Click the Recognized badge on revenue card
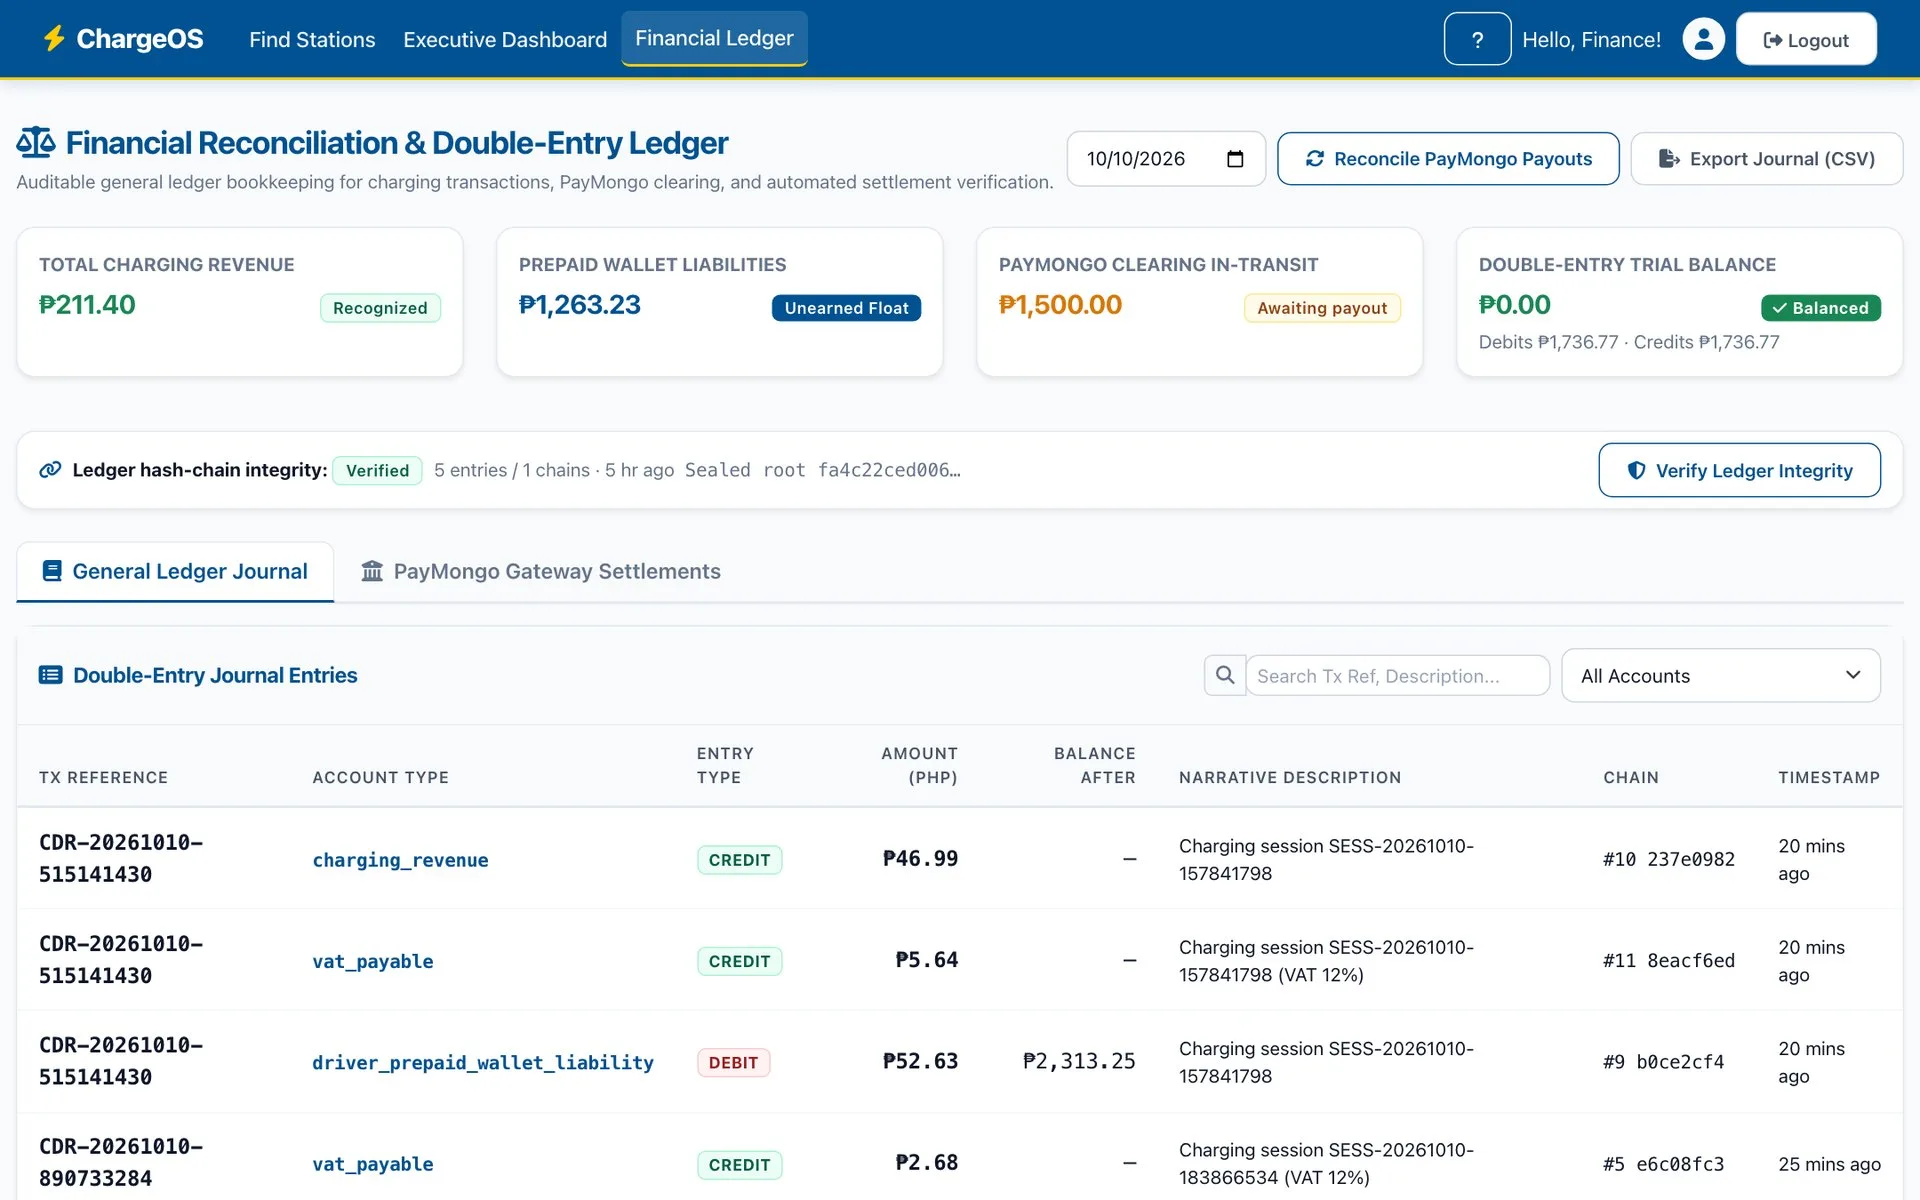Screen dimensions: 1920x1200 [380, 308]
